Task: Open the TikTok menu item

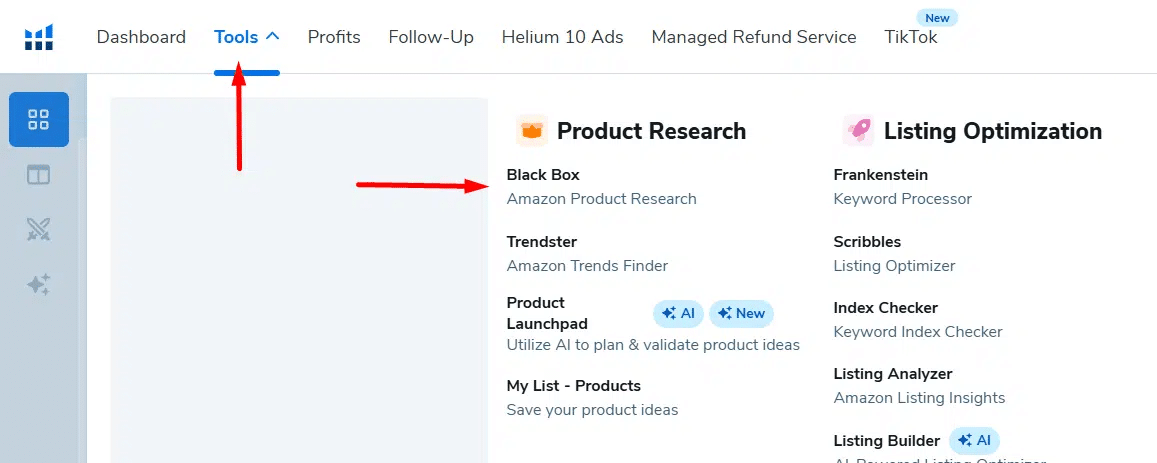Action: [911, 37]
